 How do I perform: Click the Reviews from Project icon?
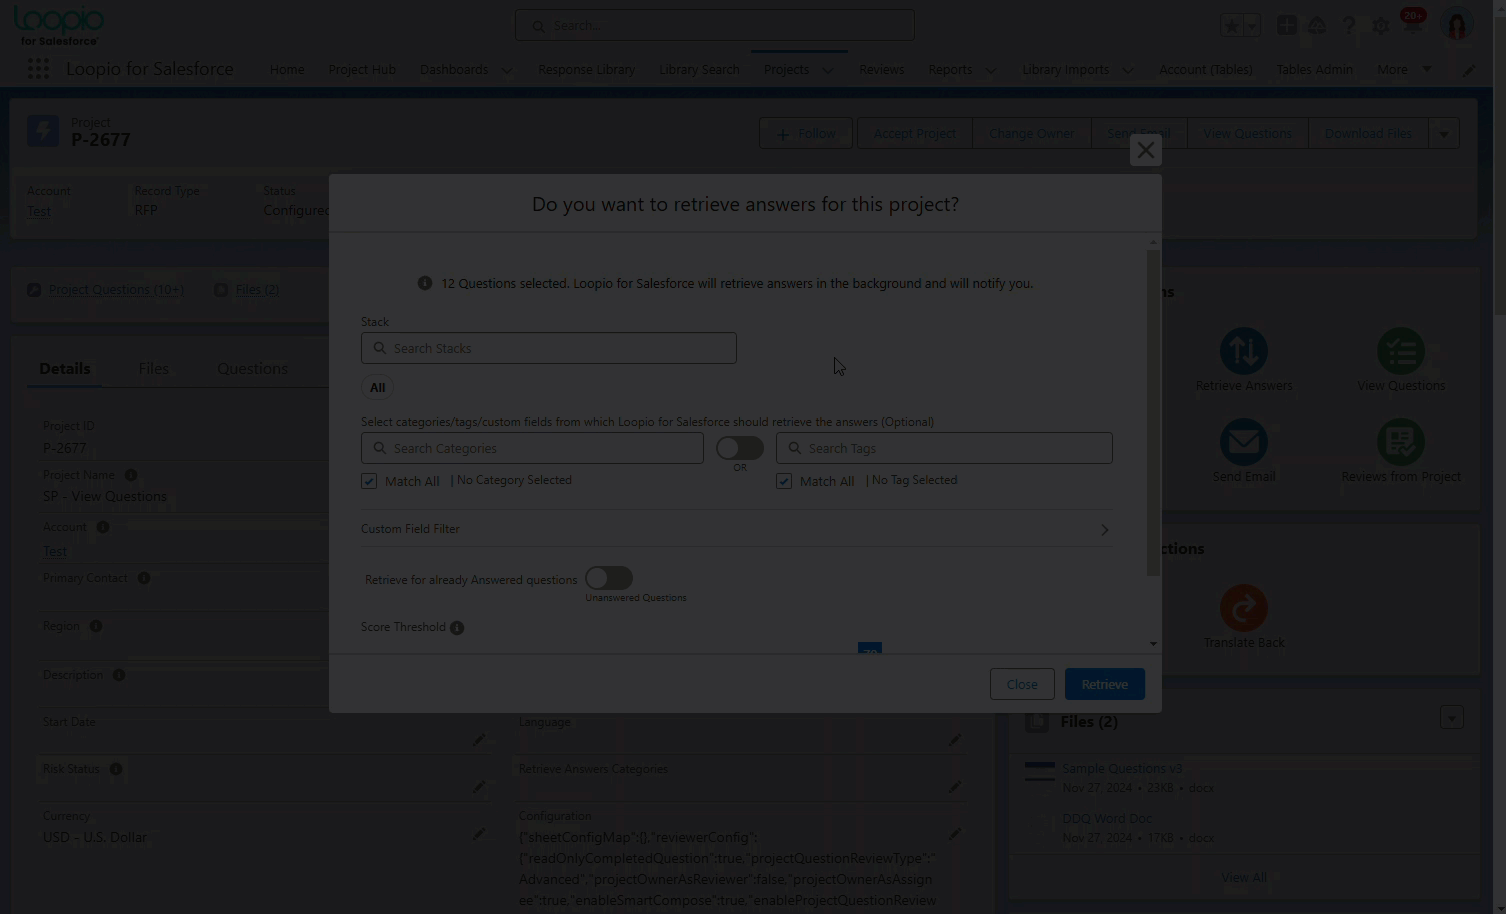pyautogui.click(x=1401, y=442)
